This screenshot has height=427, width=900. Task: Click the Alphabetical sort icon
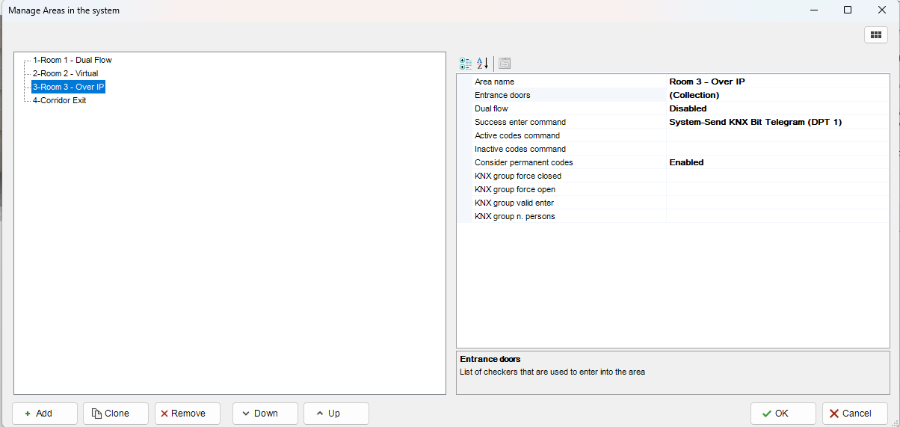[x=482, y=63]
